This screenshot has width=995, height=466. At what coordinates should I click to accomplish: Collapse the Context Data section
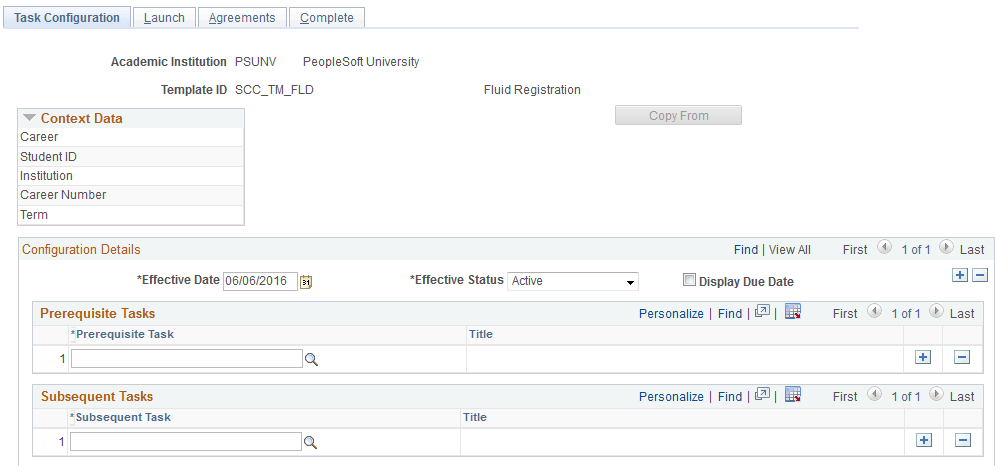pos(29,118)
